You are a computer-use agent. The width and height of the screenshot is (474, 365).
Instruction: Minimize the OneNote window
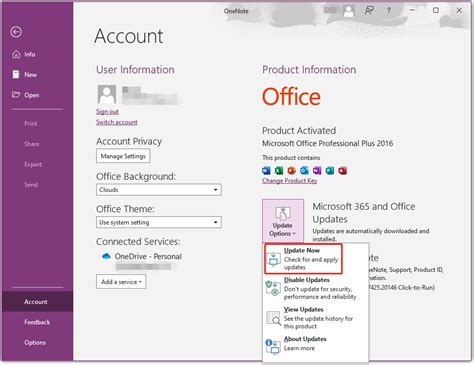coord(412,10)
